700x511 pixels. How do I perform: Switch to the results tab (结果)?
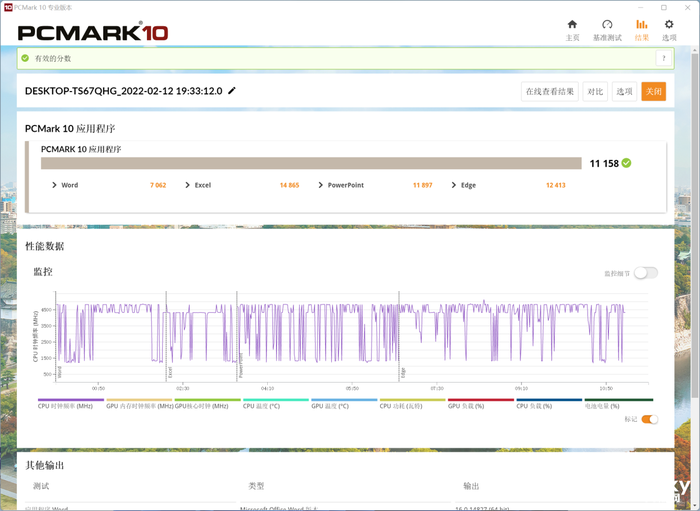pos(642,29)
